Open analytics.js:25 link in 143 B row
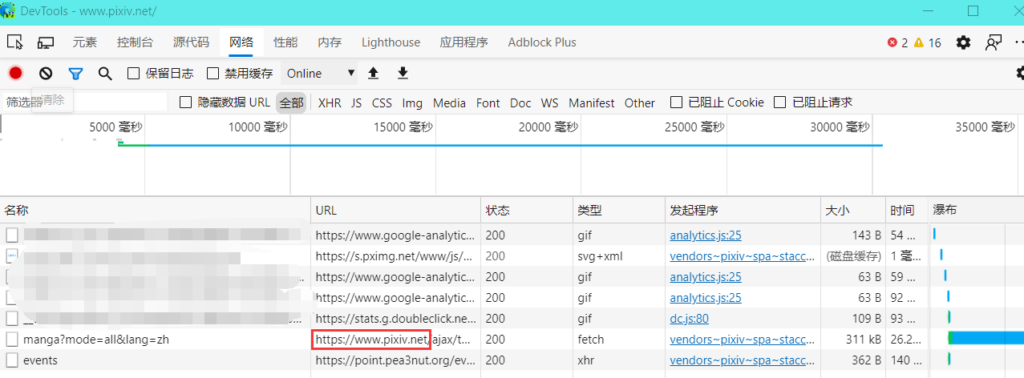Viewport: 1024px width, 378px height. [x=705, y=235]
